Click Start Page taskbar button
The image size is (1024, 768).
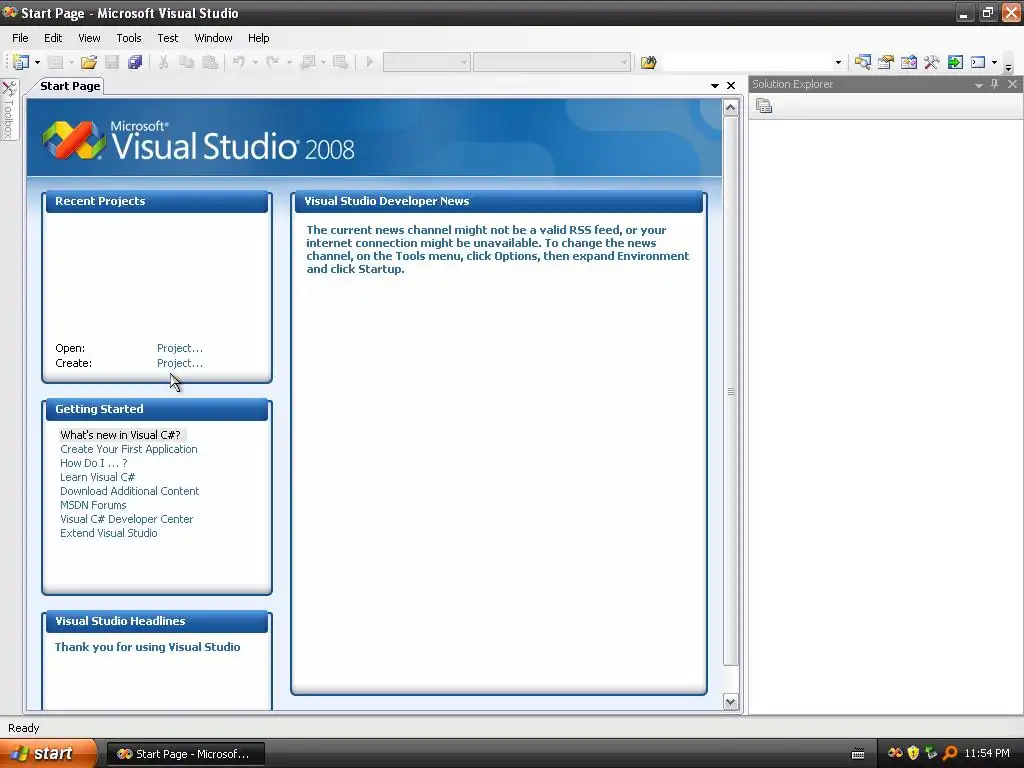pos(185,754)
